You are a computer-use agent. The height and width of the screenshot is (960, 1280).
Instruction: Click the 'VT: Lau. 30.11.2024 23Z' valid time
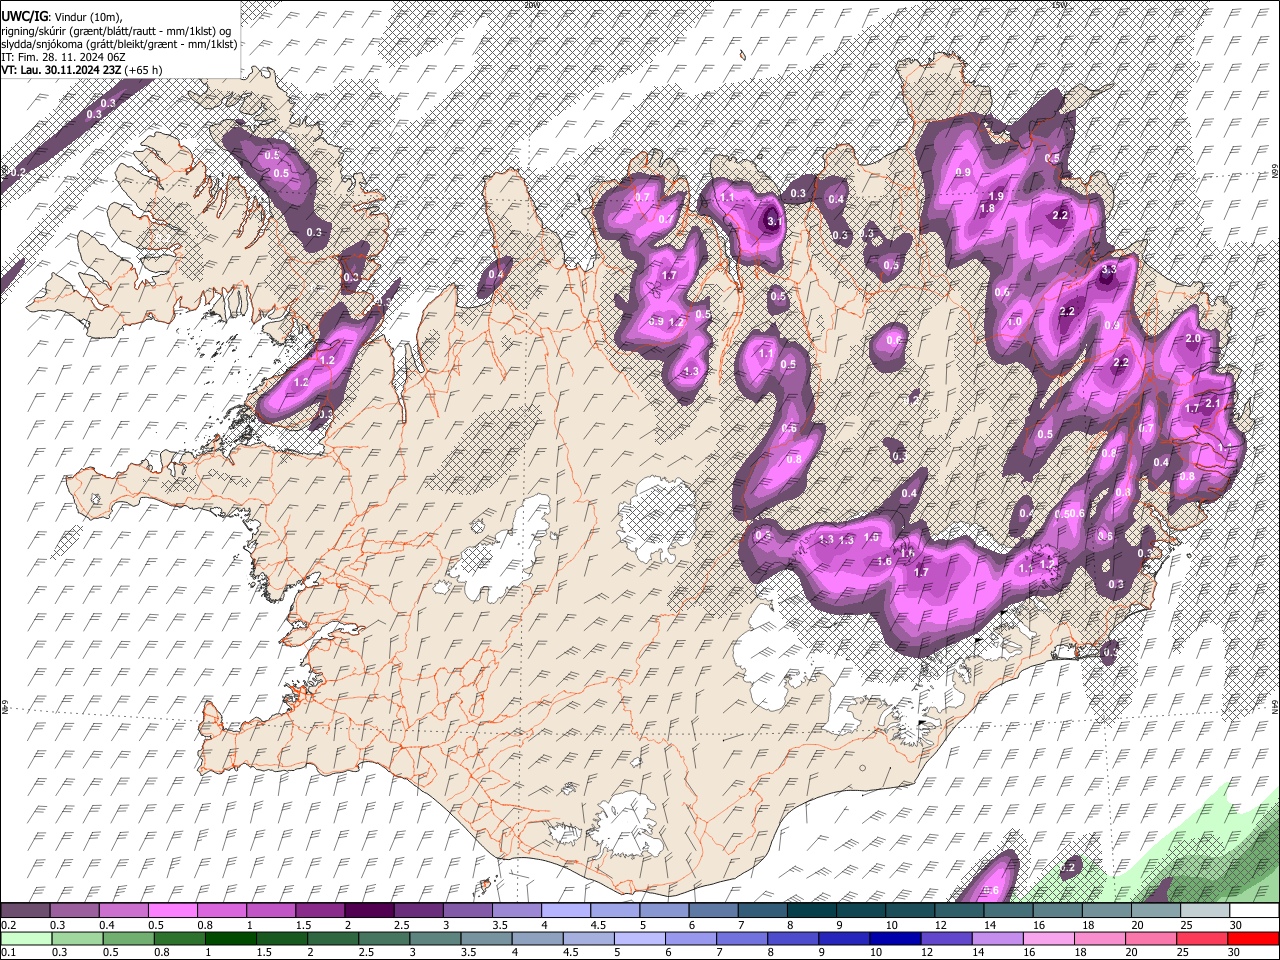(61, 70)
